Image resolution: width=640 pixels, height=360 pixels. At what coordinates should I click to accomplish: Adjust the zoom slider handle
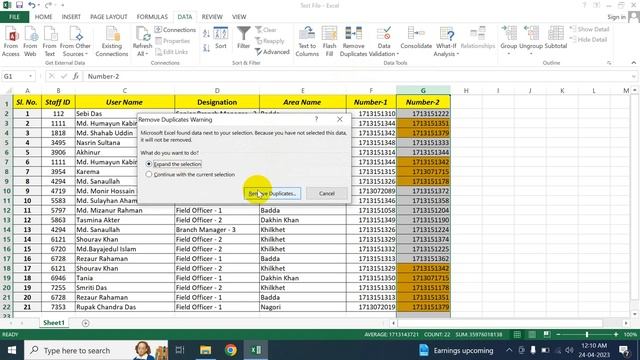(x=587, y=334)
